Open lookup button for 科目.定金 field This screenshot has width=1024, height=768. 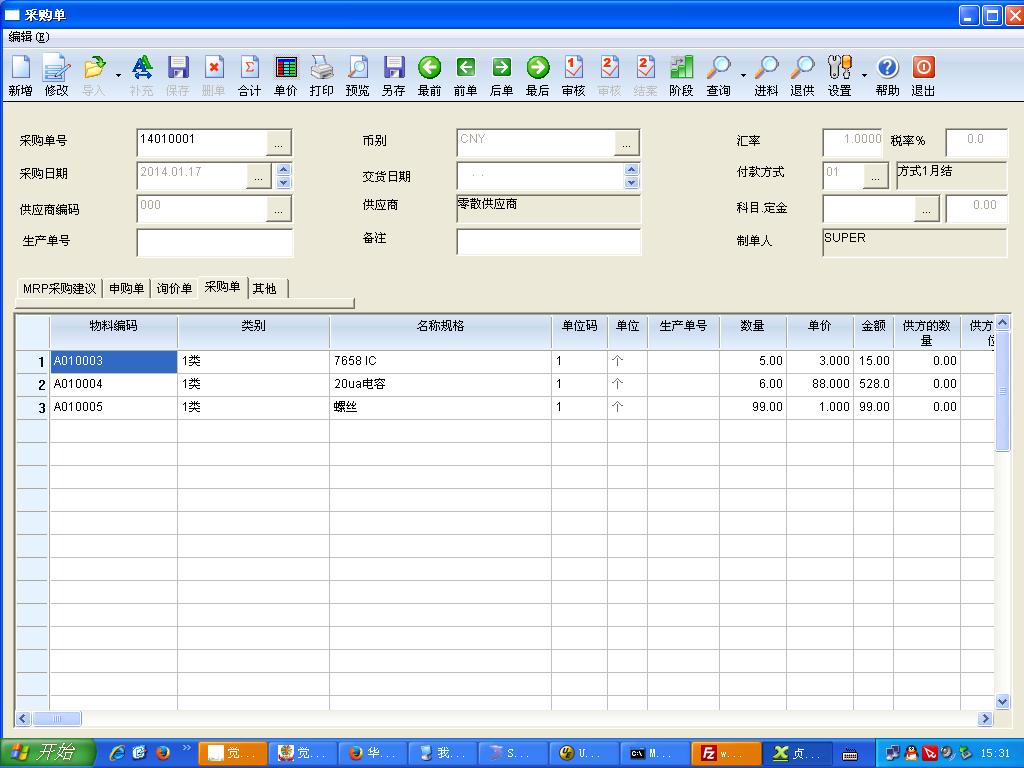pos(926,209)
